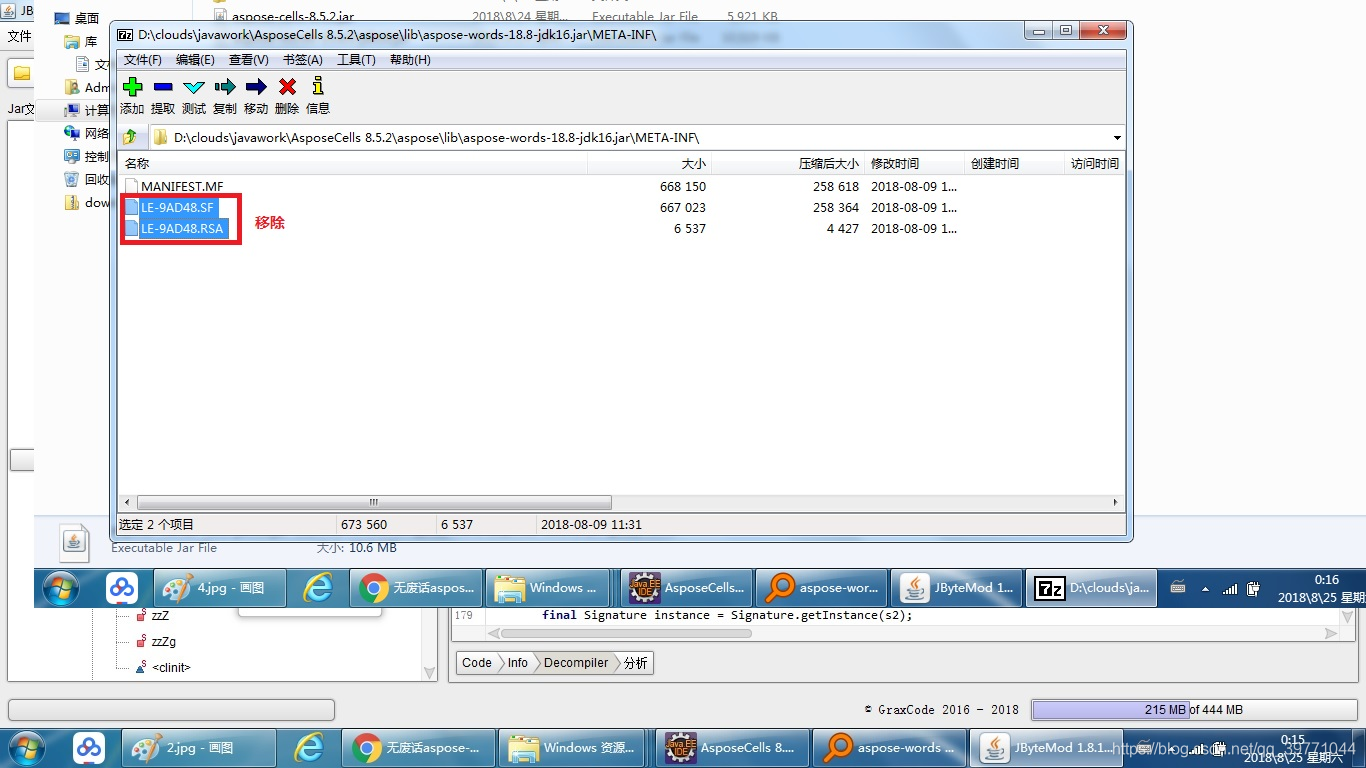Screen dimensions: 1366x768
Task: Click the Copy (复制) toolbar icon
Action: click(225, 87)
